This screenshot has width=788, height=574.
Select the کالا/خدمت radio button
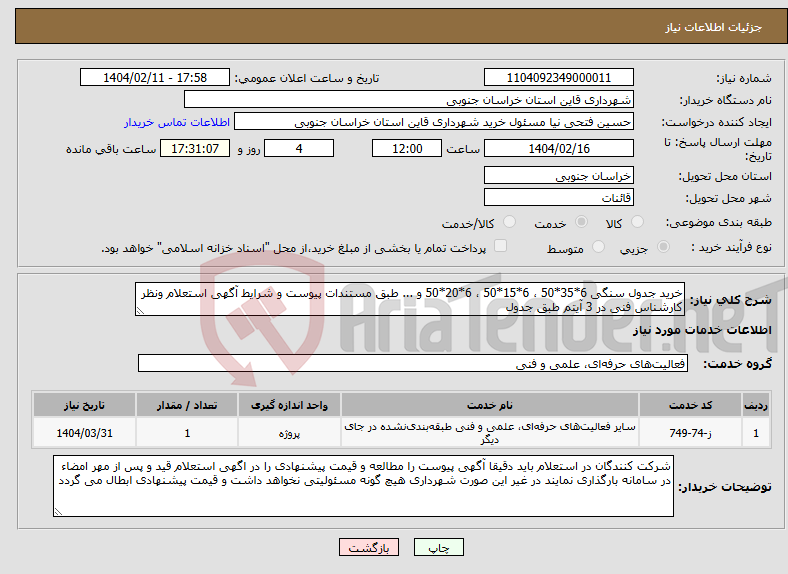(510, 222)
